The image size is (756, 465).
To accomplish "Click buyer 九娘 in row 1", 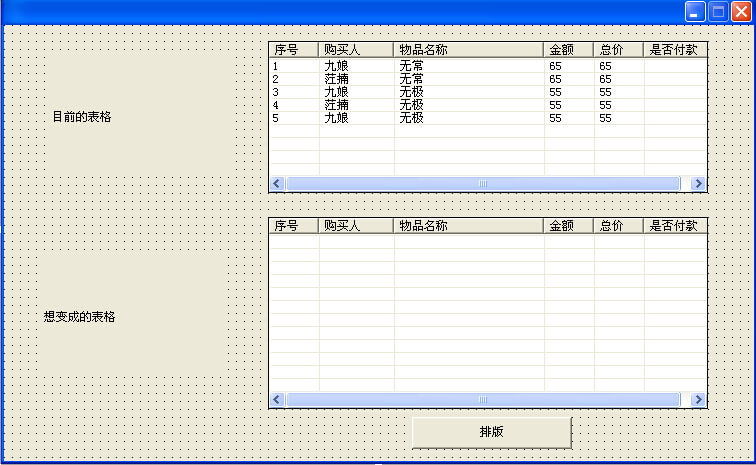I will click(x=336, y=66).
